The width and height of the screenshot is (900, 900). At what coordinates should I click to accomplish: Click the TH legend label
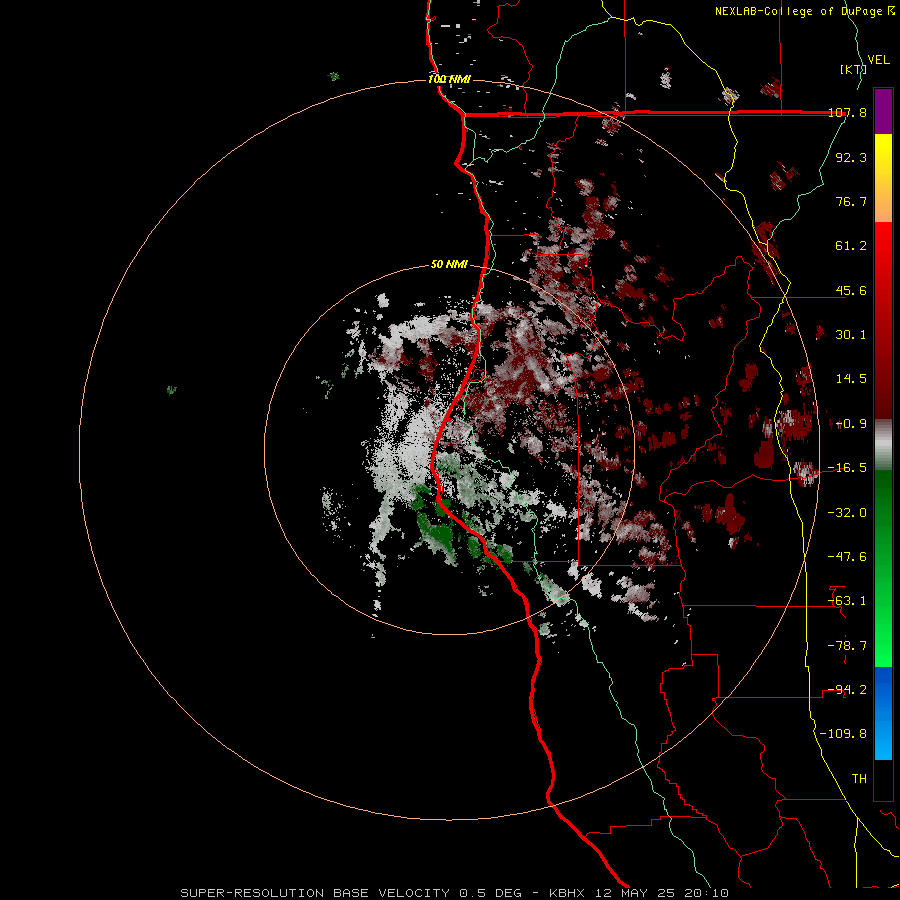click(859, 779)
